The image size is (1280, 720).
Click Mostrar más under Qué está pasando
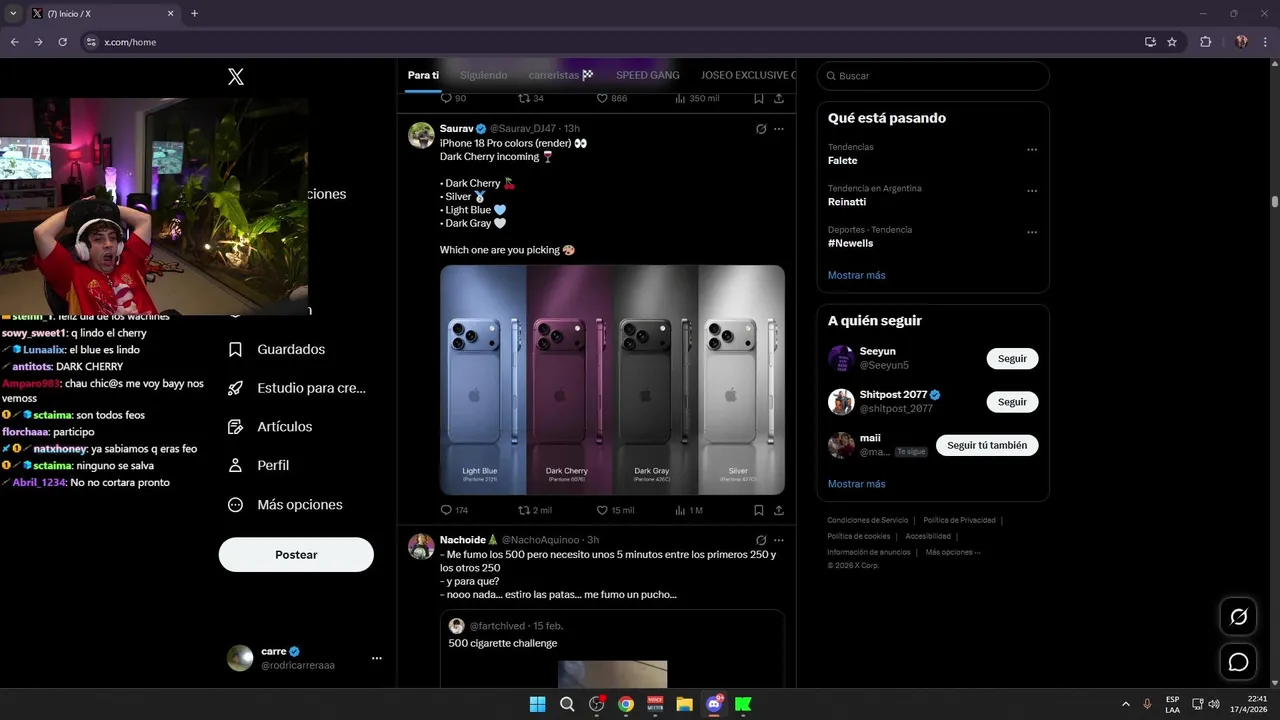[856, 275]
